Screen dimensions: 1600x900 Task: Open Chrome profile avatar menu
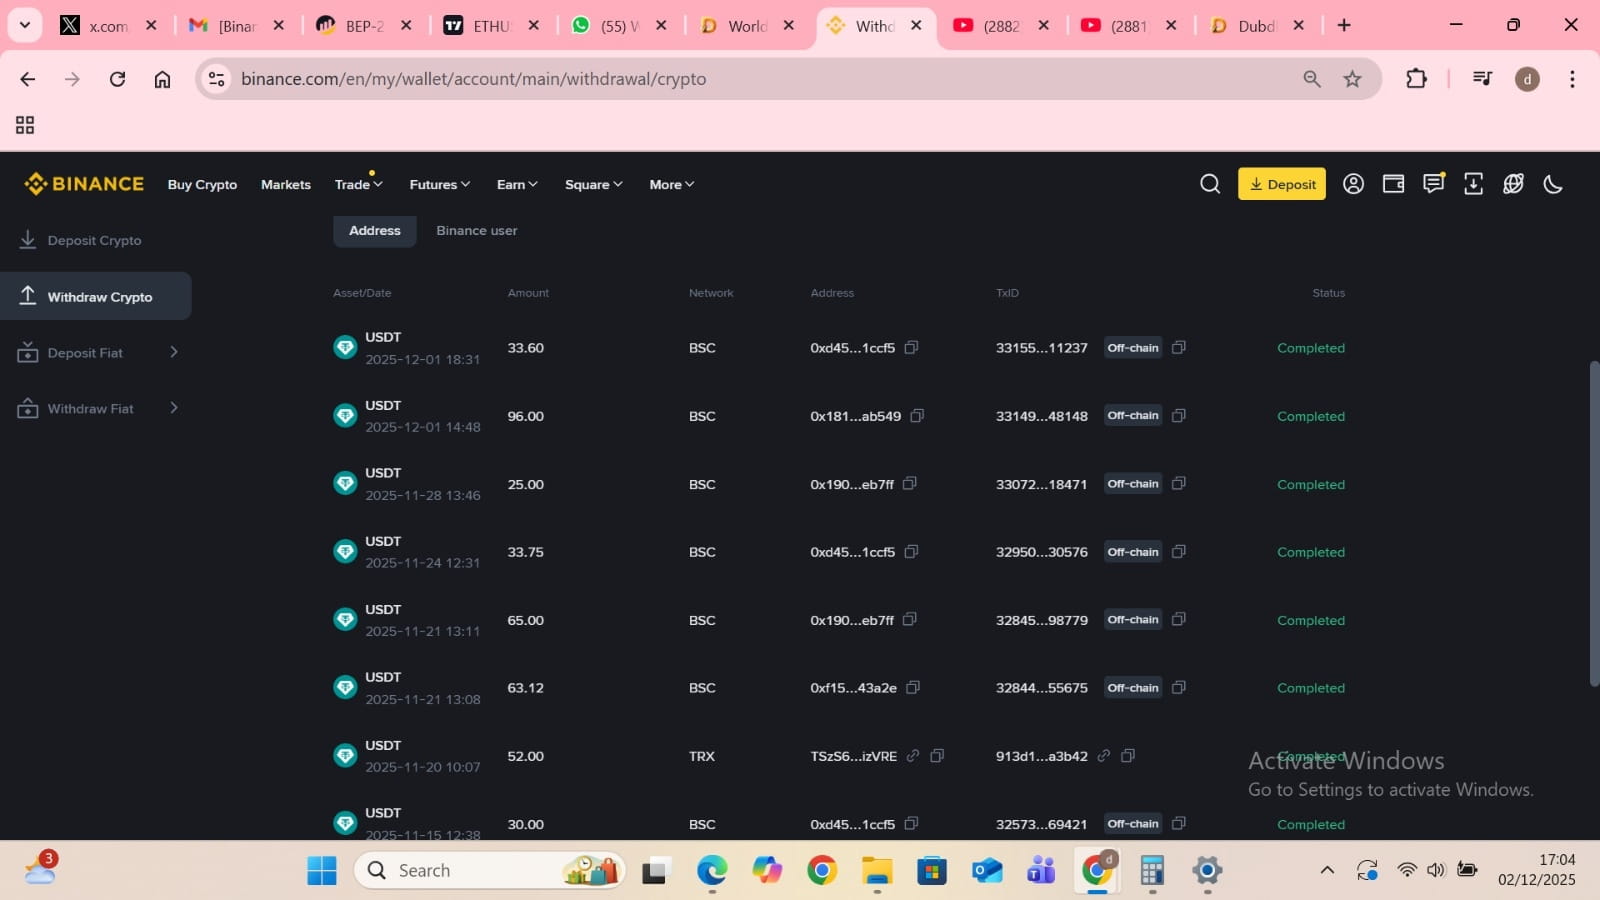1527,79
